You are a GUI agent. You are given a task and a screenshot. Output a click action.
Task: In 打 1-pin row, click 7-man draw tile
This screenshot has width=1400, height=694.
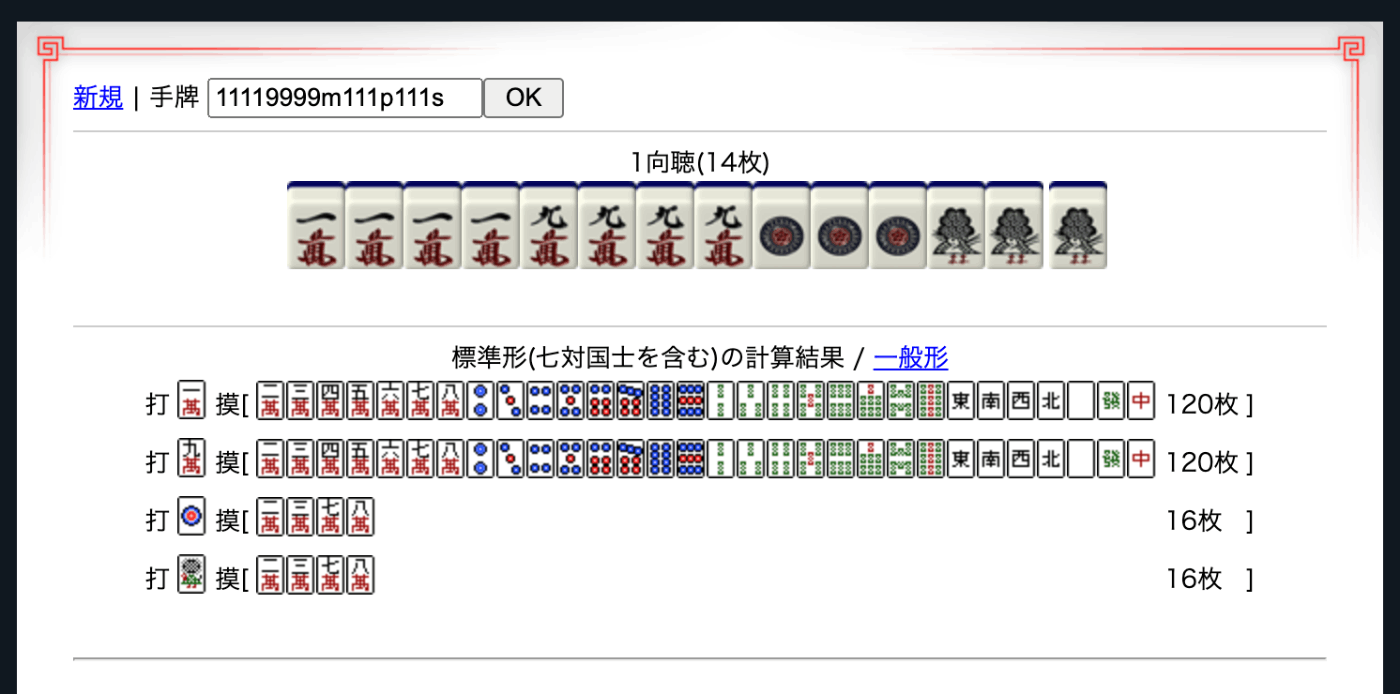(x=330, y=516)
